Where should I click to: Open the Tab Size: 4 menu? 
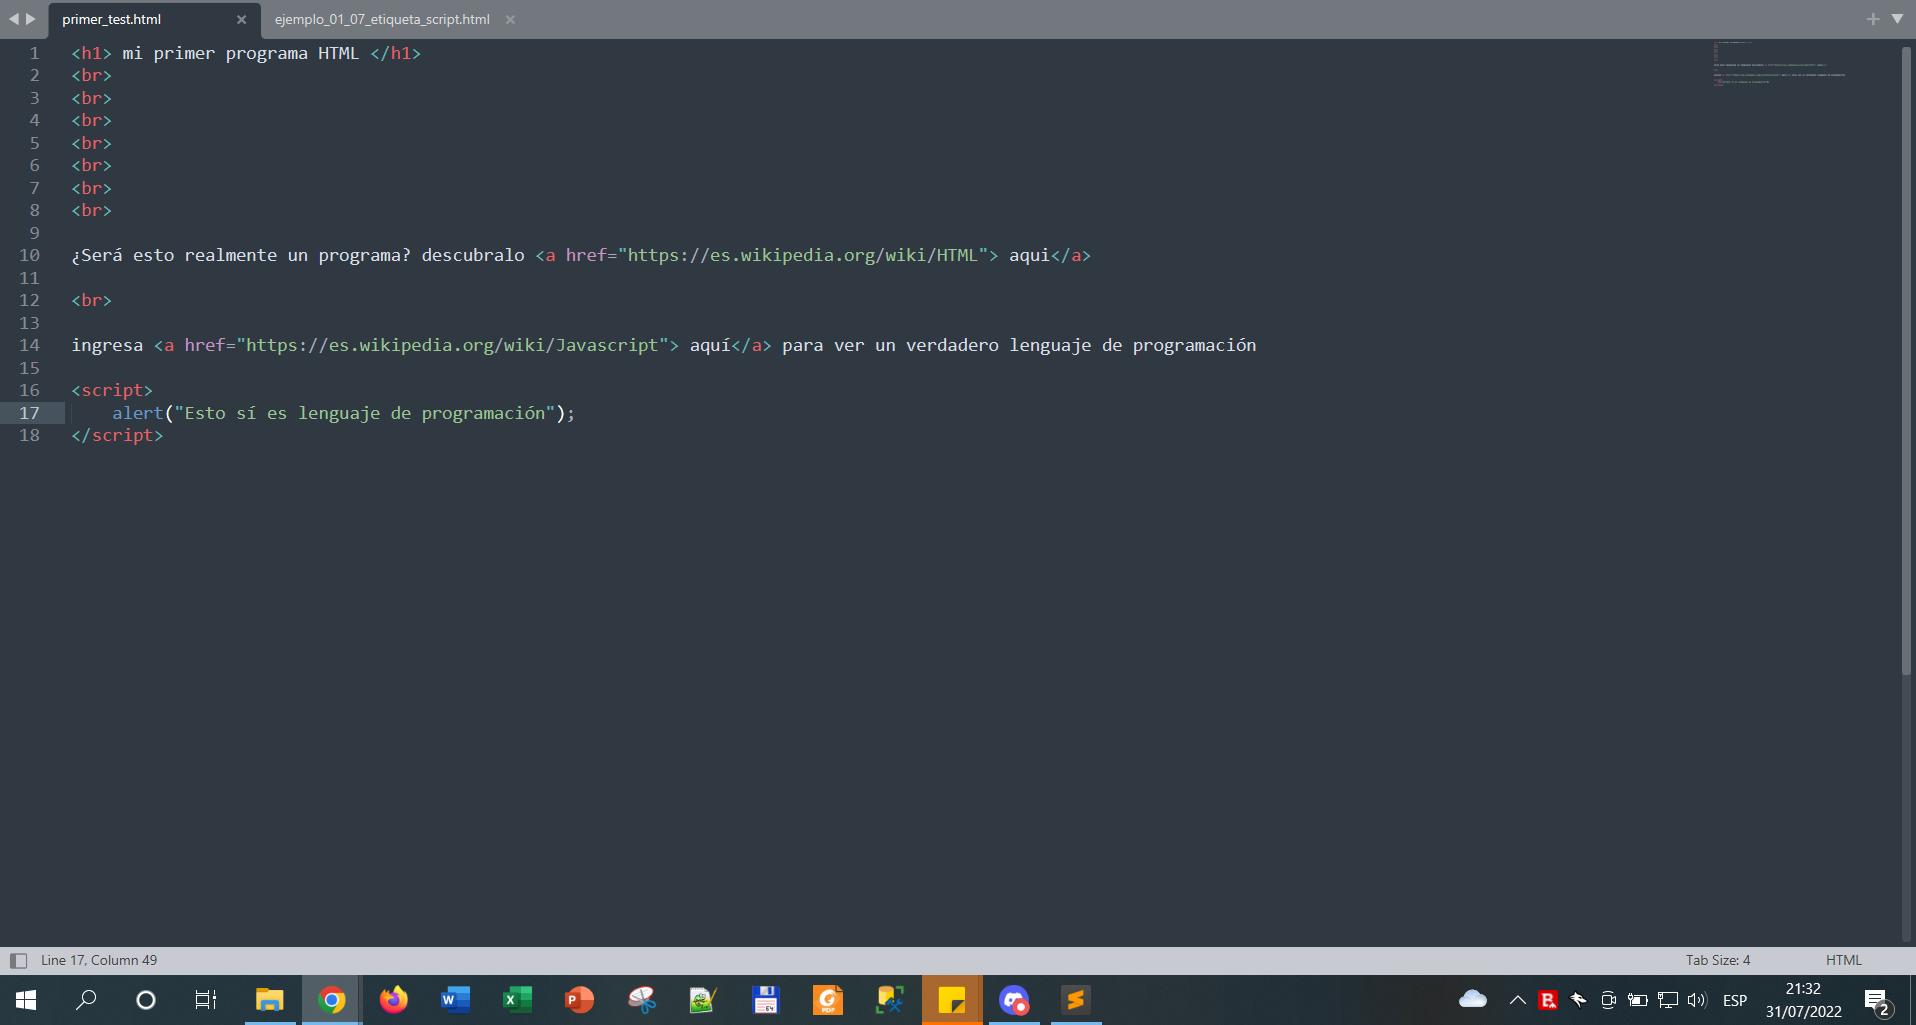[1718, 960]
